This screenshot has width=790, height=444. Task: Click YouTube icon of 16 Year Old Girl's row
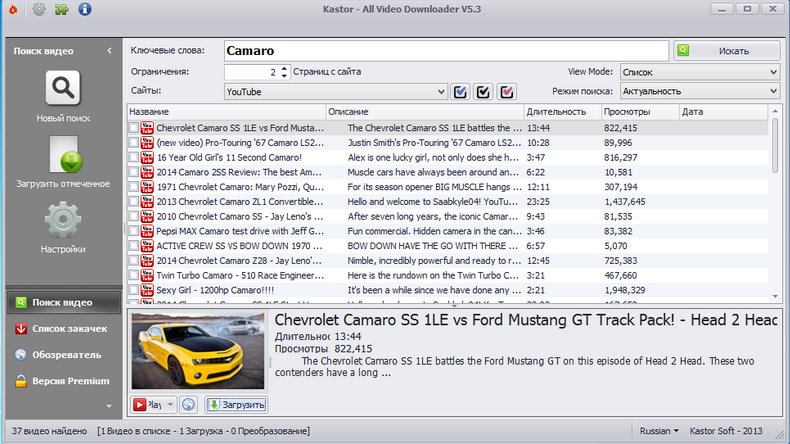(147, 157)
